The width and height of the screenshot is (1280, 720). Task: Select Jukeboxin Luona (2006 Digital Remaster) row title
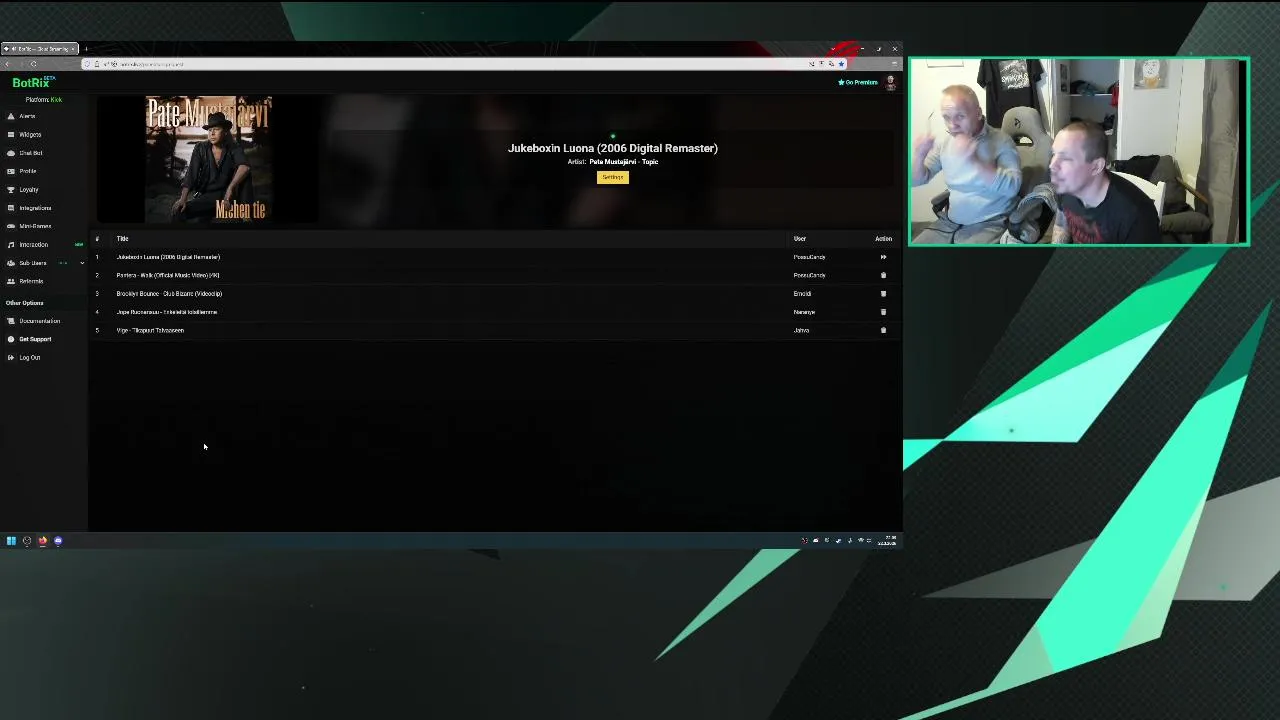pyautogui.click(x=168, y=257)
